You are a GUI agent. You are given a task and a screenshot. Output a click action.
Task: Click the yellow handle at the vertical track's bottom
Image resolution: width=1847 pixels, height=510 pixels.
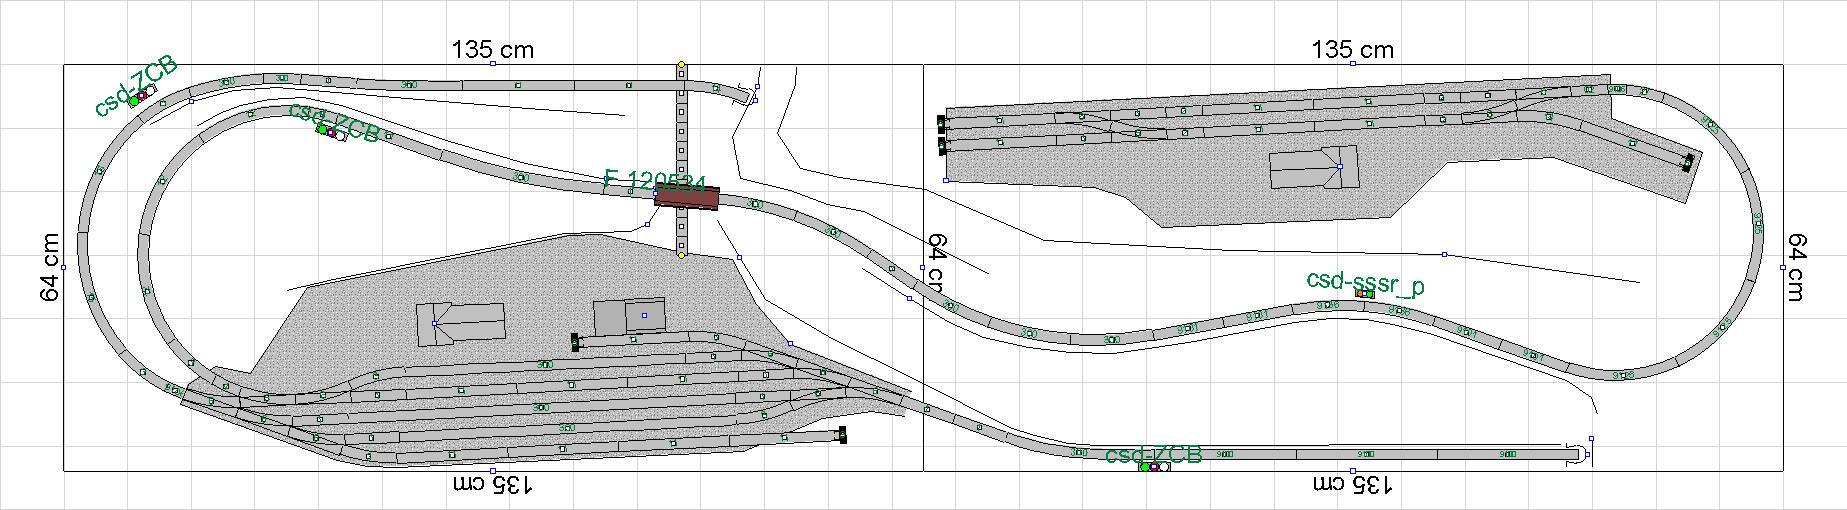pyautogui.click(x=681, y=256)
